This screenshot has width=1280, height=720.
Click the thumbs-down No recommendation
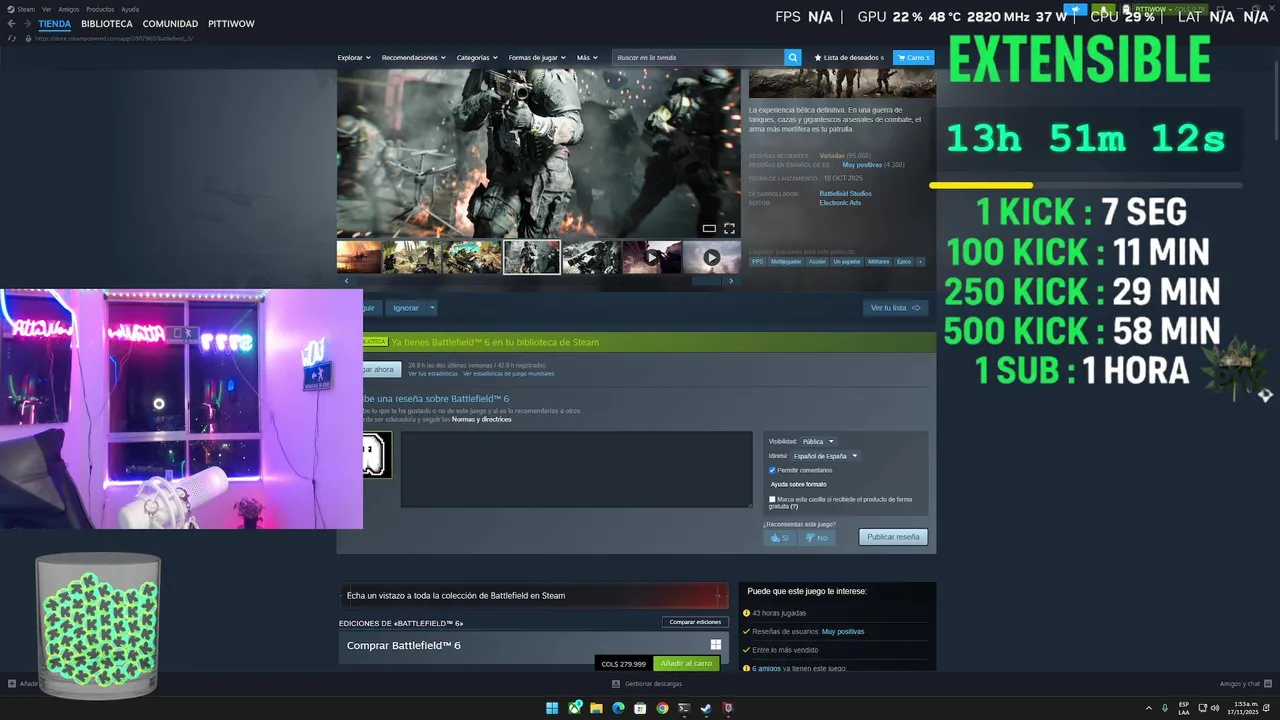(x=816, y=537)
